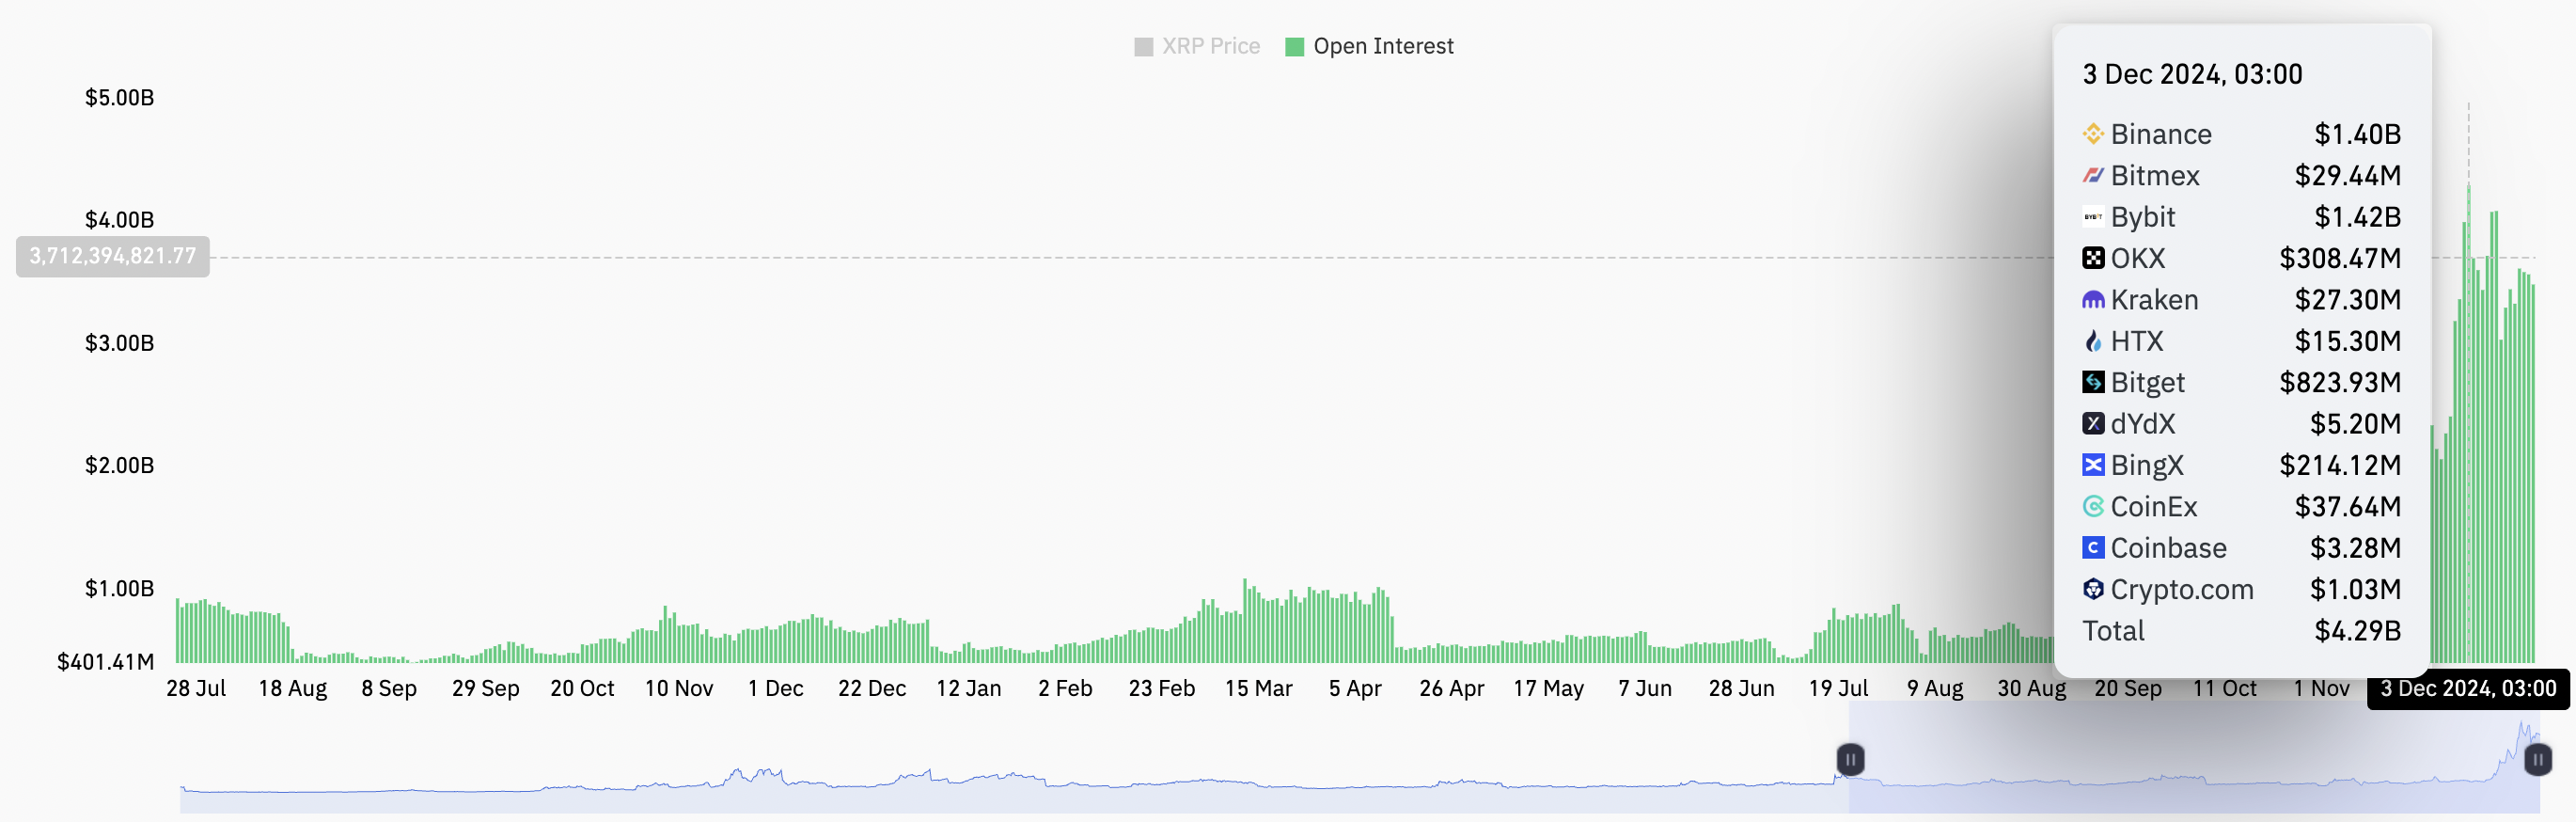Click the BingX logo icon
2576x822 pixels.
pyautogui.click(x=2092, y=465)
